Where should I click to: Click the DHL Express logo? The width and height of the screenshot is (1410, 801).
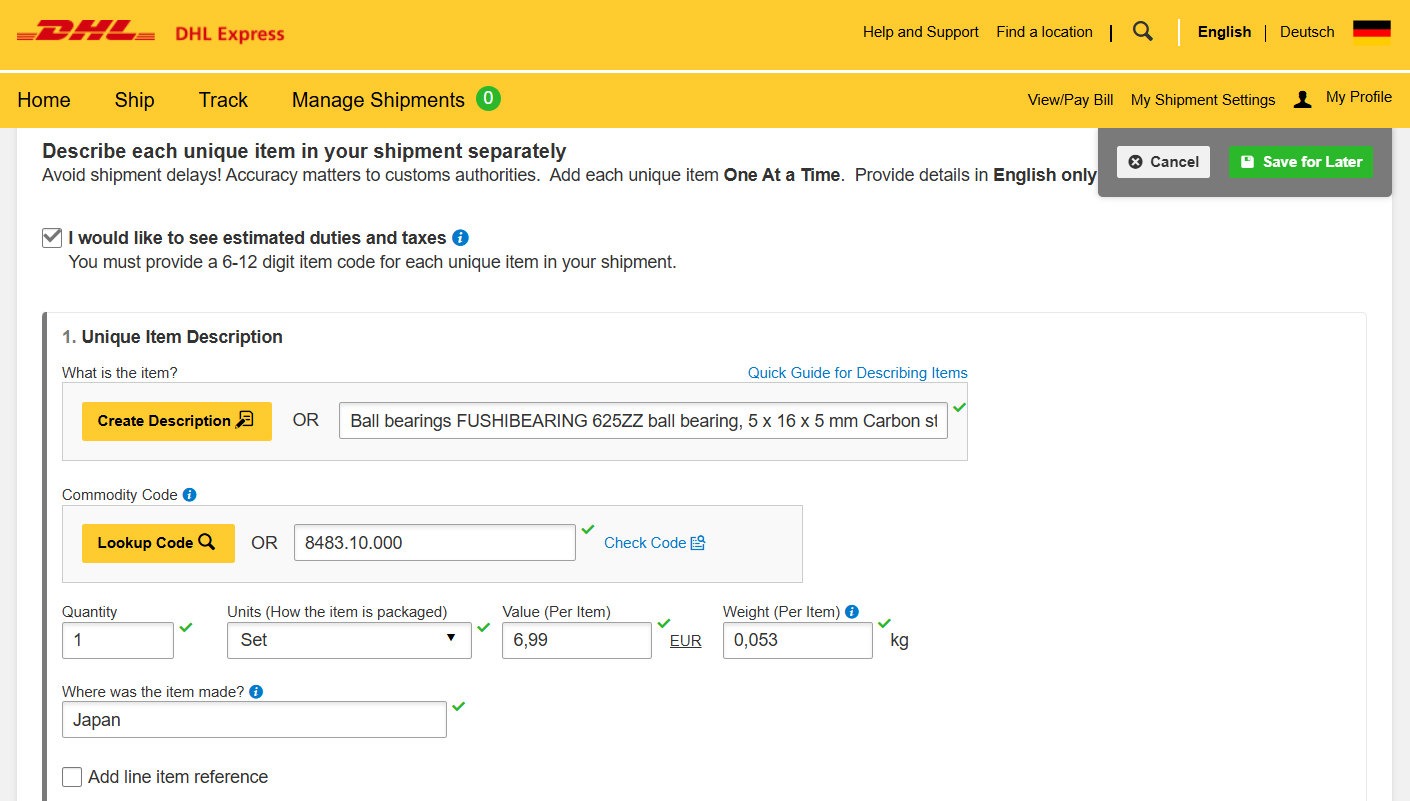(151, 33)
